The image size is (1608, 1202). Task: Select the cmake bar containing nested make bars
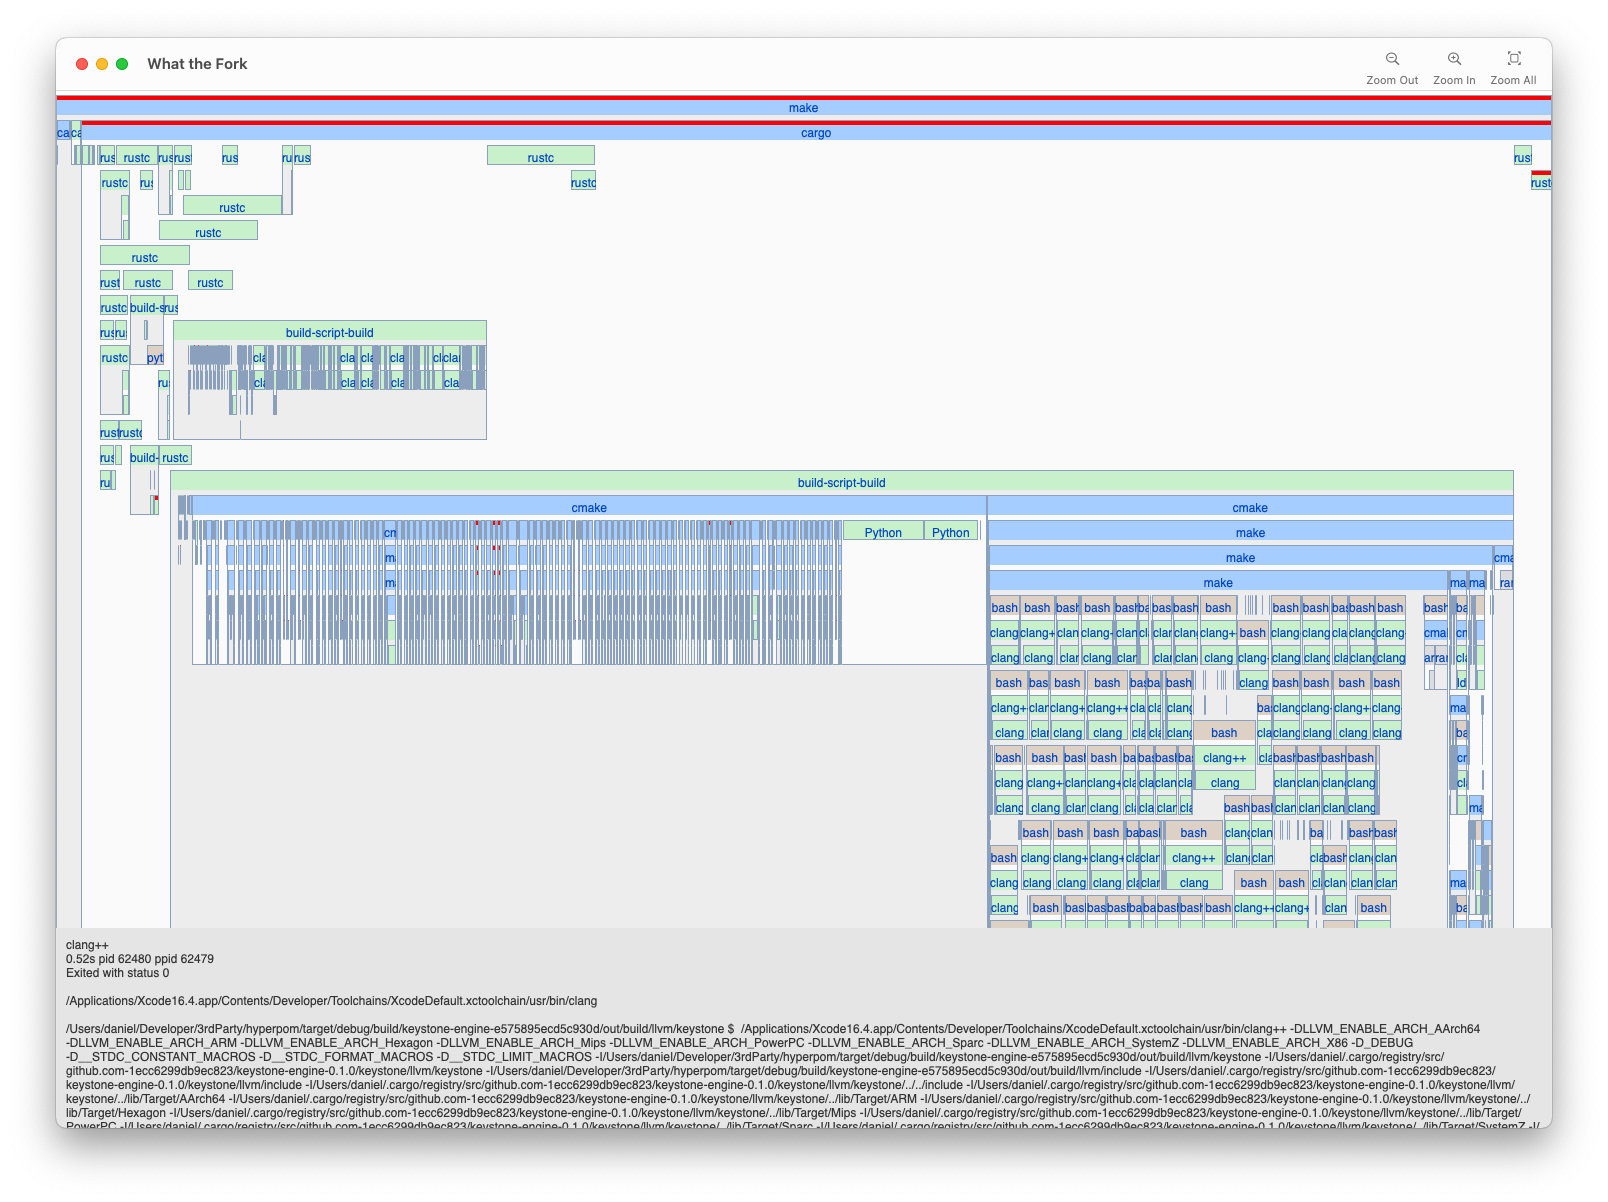(1249, 507)
